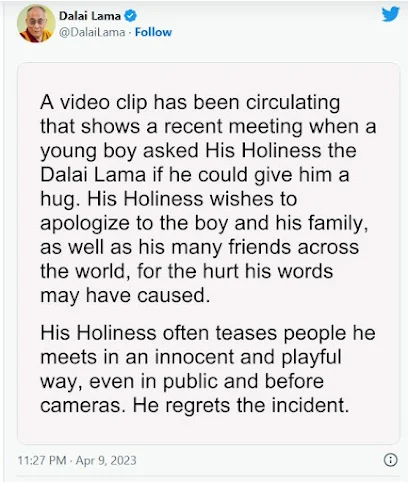
Task: Click the Dalai Lama display name
Action: point(90,16)
